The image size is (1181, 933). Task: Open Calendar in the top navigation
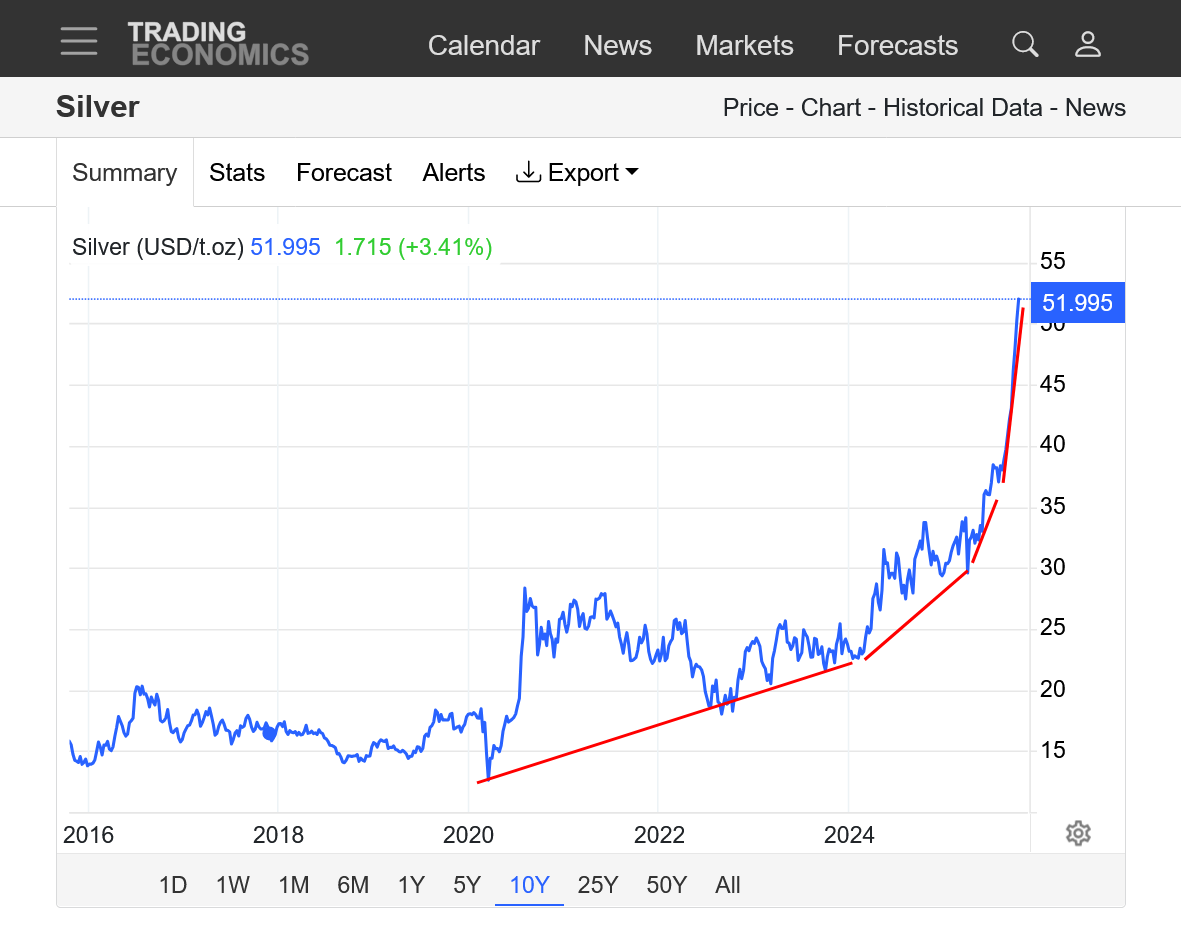point(484,46)
